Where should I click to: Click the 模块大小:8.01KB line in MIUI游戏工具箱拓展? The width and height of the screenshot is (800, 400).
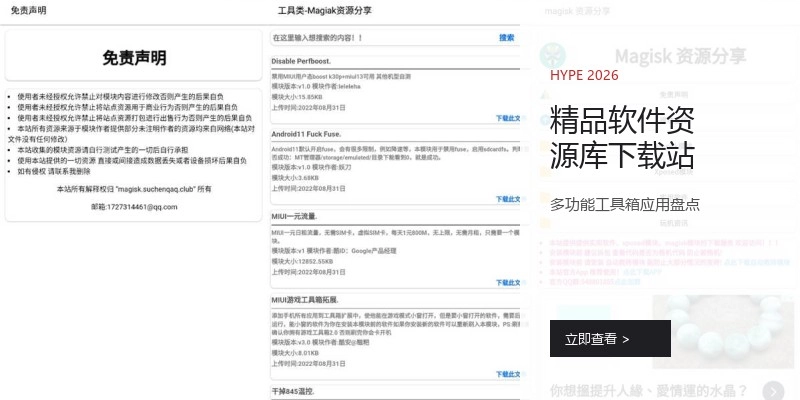(295, 353)
